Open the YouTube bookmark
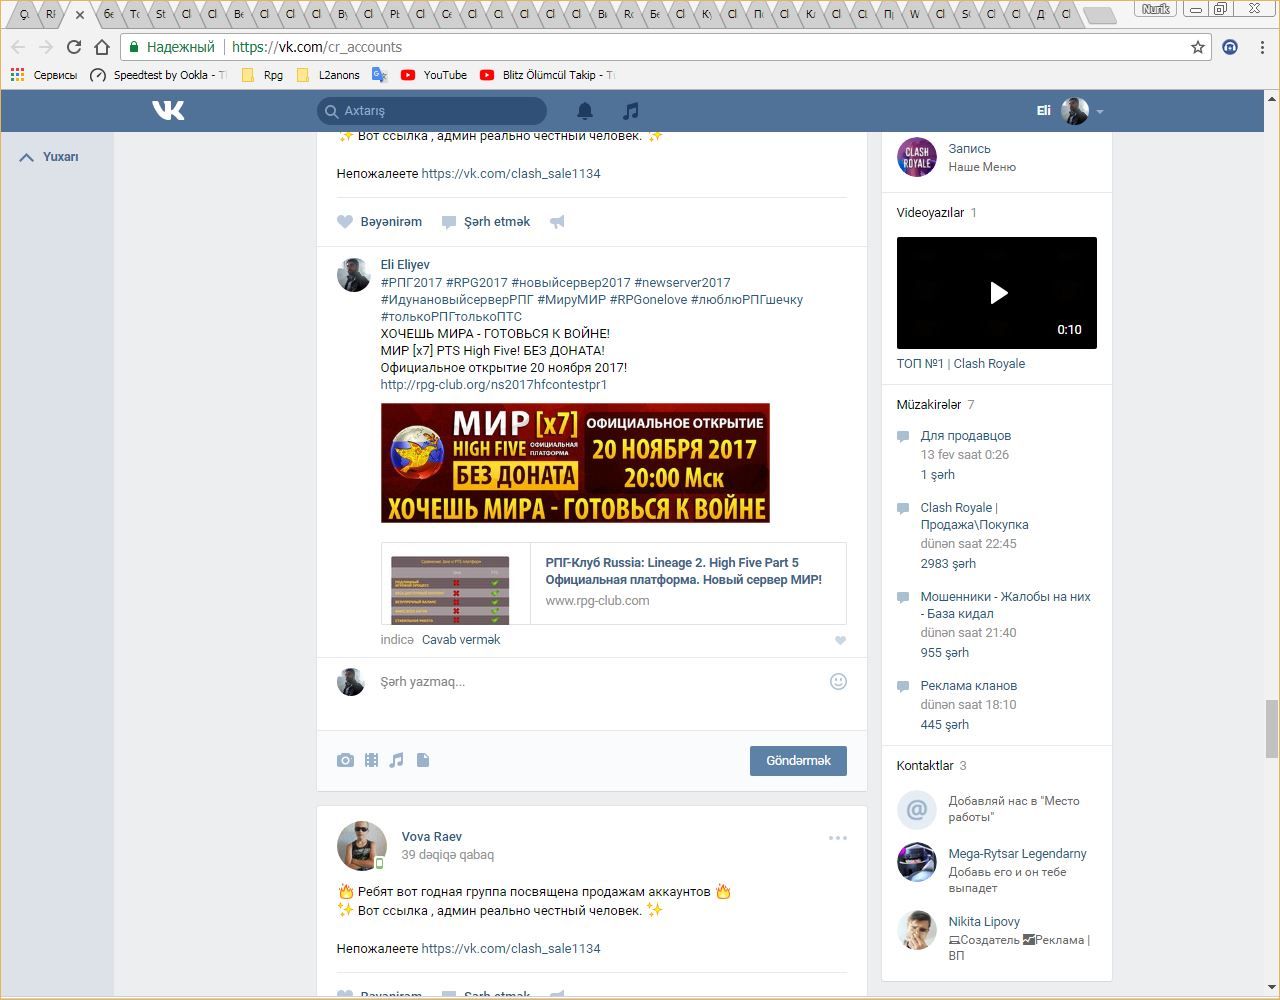The image size is (1280, 1000). [x=434, y=75]
